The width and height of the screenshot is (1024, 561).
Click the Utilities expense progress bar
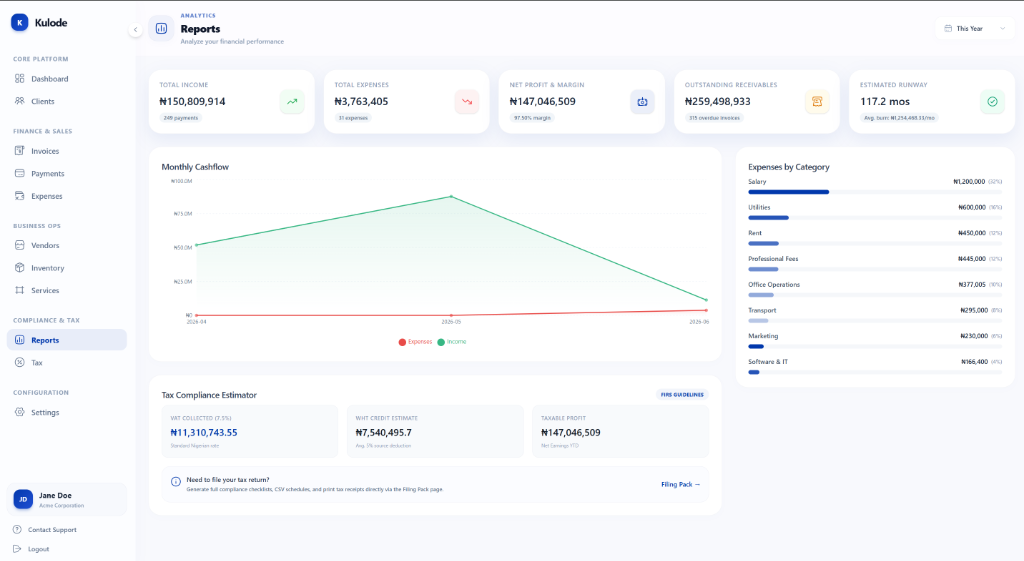[x=874, y=217]
